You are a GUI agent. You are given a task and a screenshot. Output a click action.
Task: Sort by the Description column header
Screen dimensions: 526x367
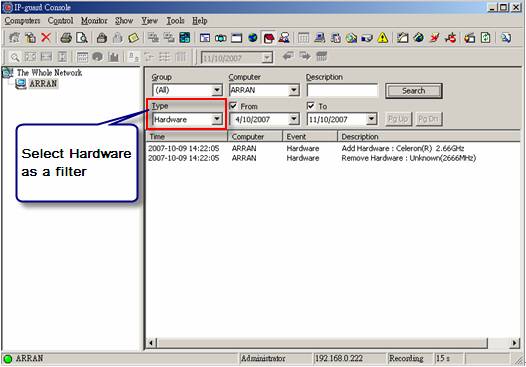coord(428,137)
